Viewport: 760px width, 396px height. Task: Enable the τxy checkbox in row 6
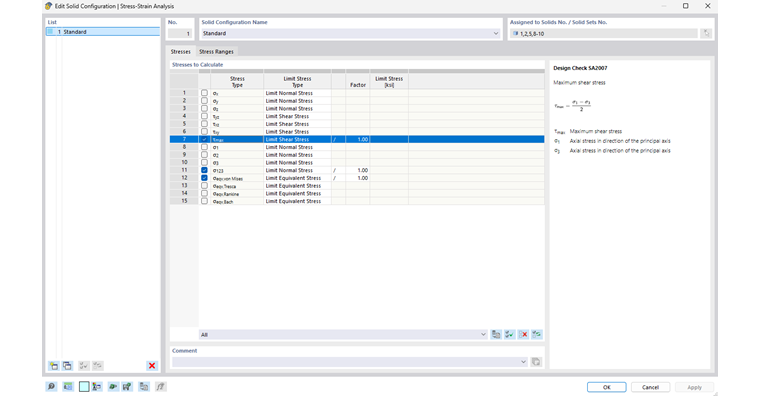[x=204, y=131]
